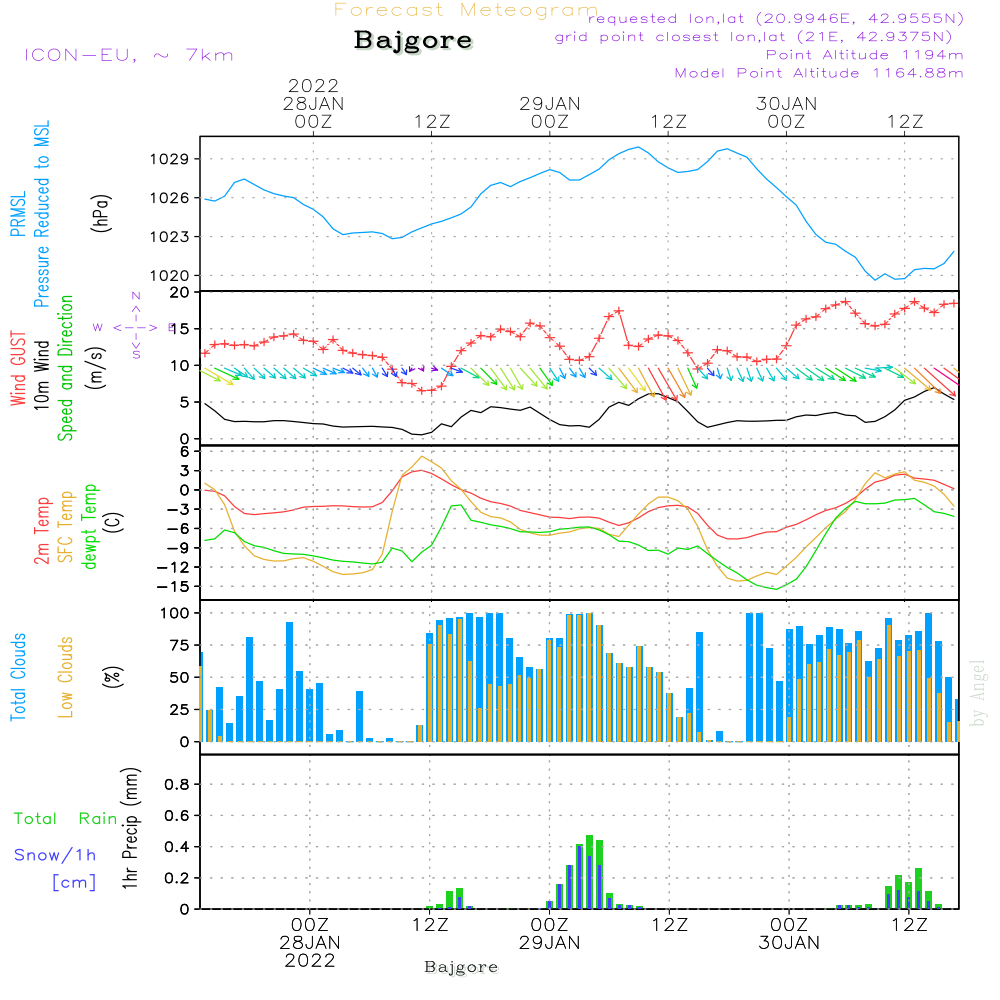Image resolution: width=1000 pixels, height=1000 pixels.
Task: Click the '(hPa)' unit label
Action: point(101,213)
